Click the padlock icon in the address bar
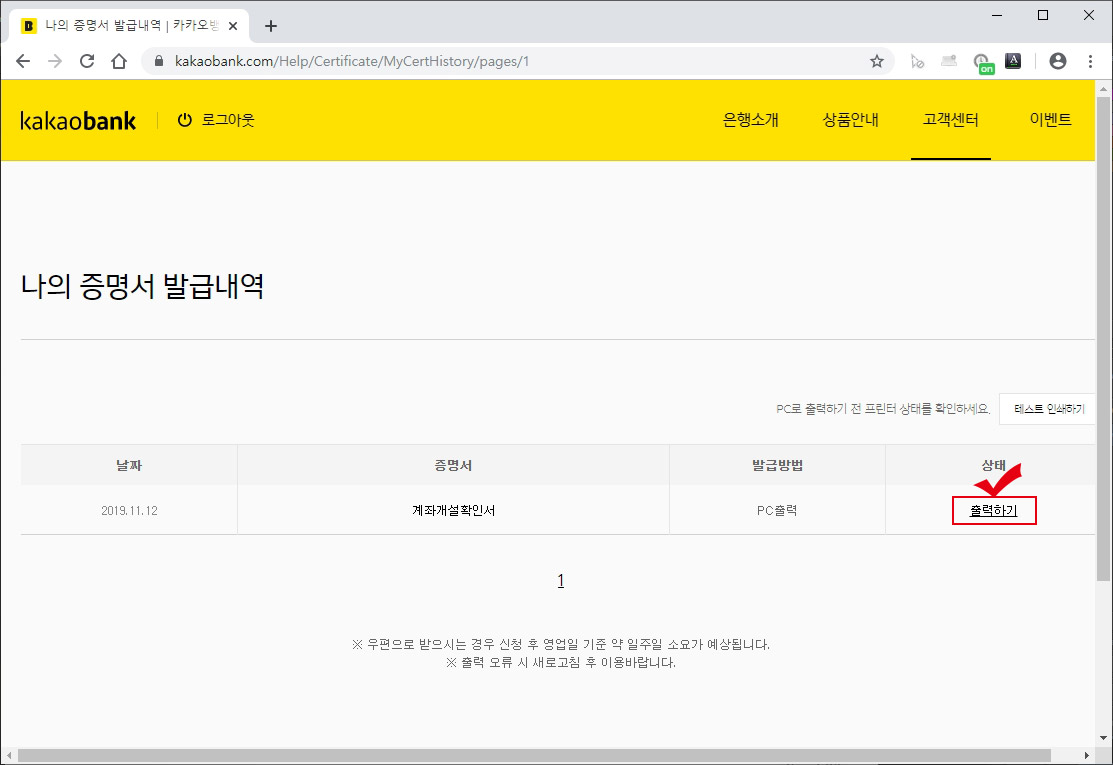 (x=158, y=60)
